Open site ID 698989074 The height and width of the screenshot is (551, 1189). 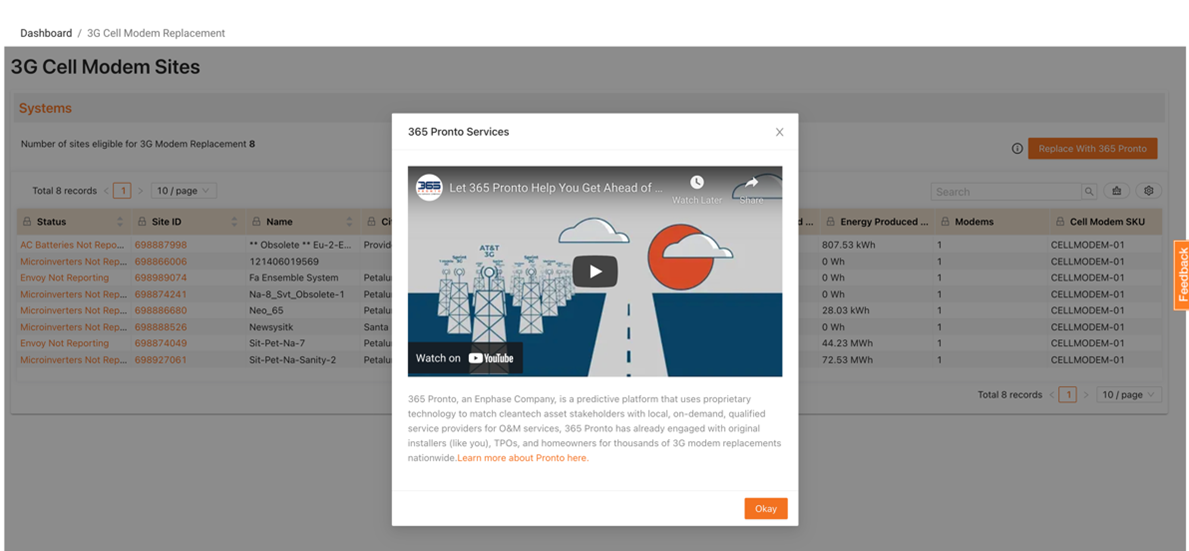(161, 278)
